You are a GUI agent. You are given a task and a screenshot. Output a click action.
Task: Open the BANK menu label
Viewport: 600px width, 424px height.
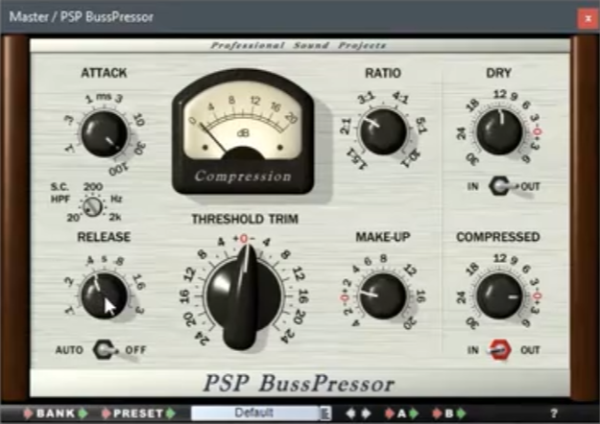pos(55,414)
